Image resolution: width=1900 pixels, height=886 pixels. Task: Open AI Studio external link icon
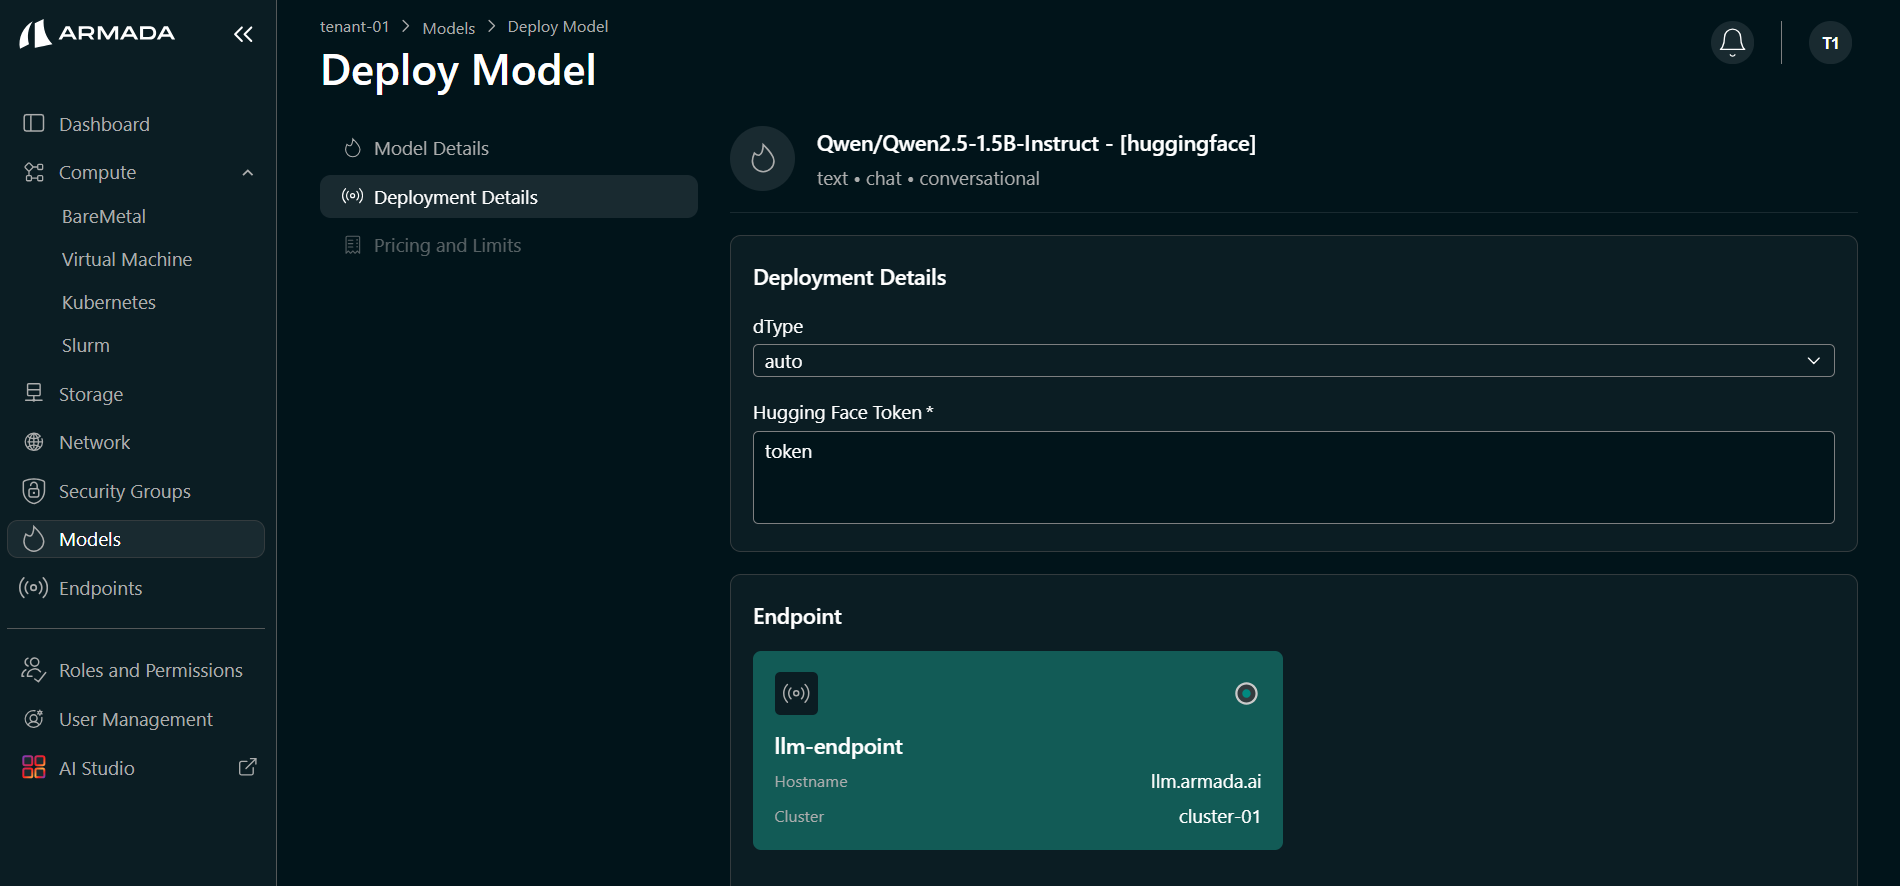[247, 767]
